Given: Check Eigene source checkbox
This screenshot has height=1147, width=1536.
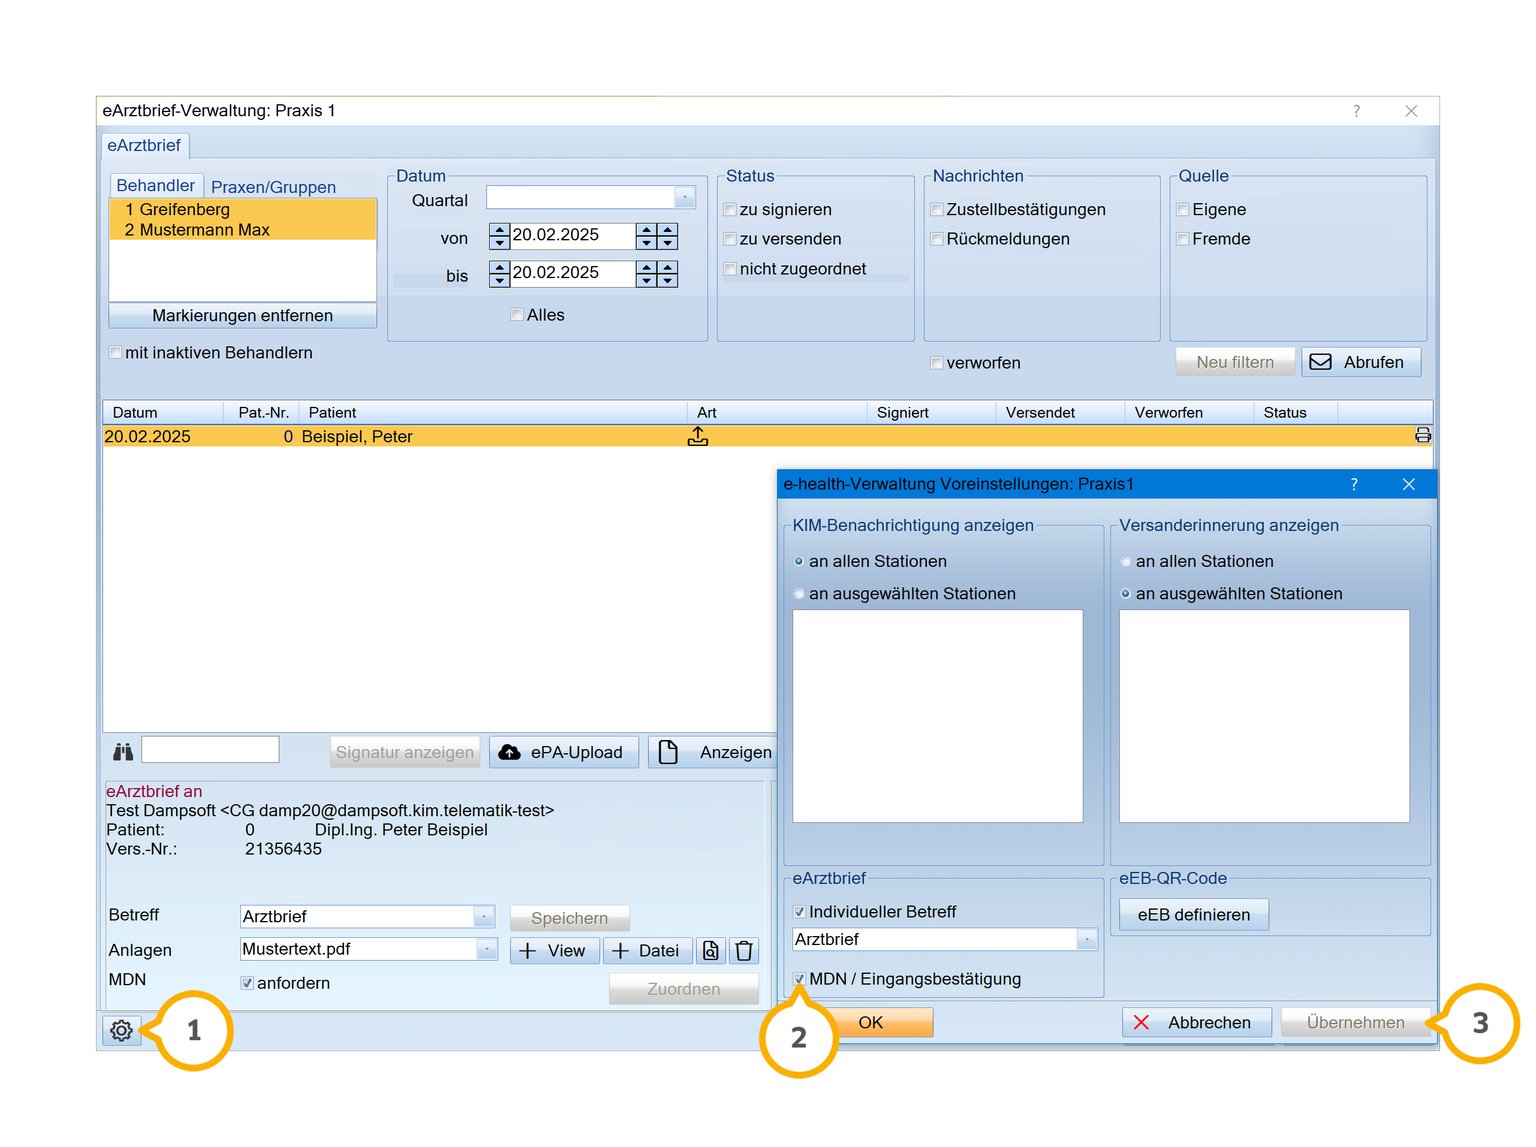Looking at the screenshot, I should click(x=1183, y=210).
